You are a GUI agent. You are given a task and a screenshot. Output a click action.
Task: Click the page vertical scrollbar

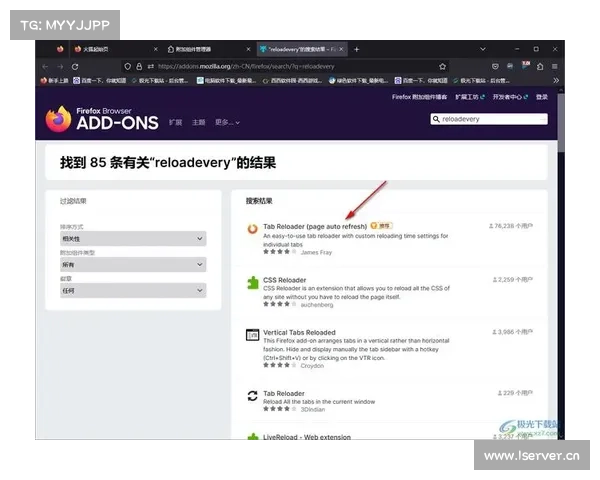561,122
